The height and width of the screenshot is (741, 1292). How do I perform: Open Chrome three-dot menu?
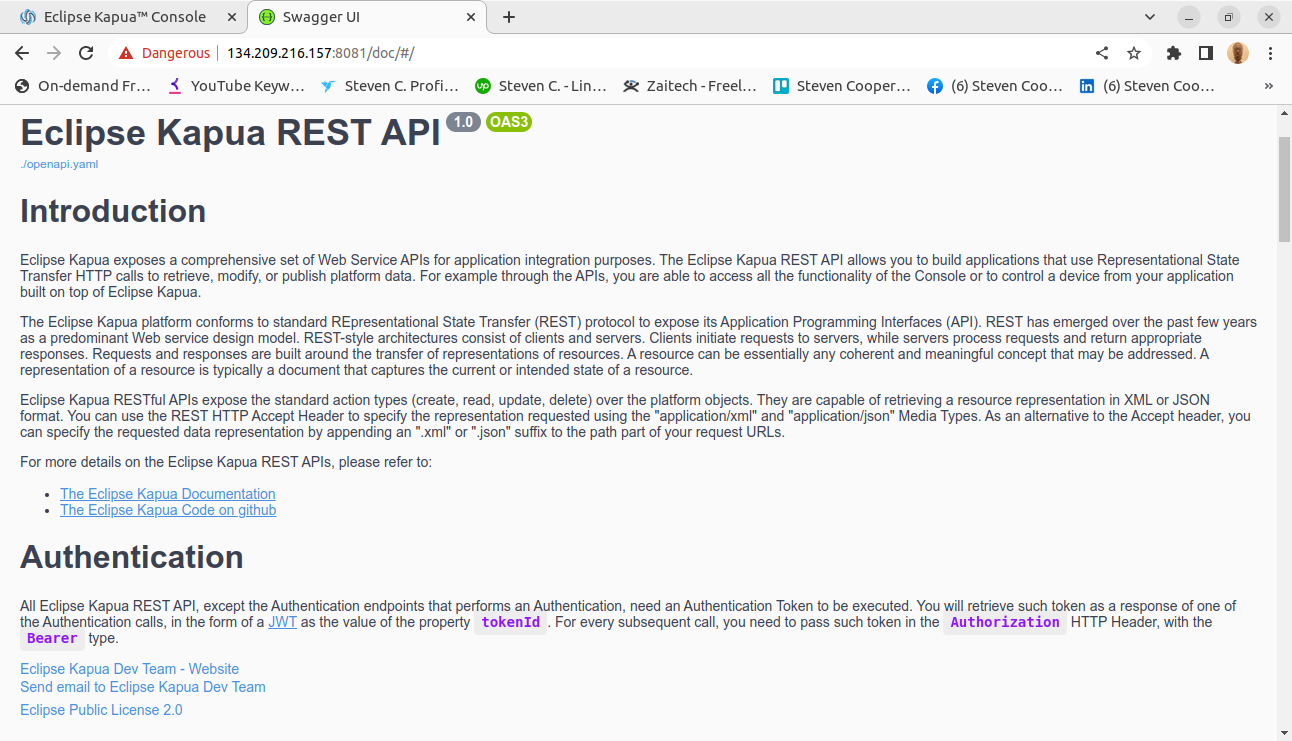1270,53
